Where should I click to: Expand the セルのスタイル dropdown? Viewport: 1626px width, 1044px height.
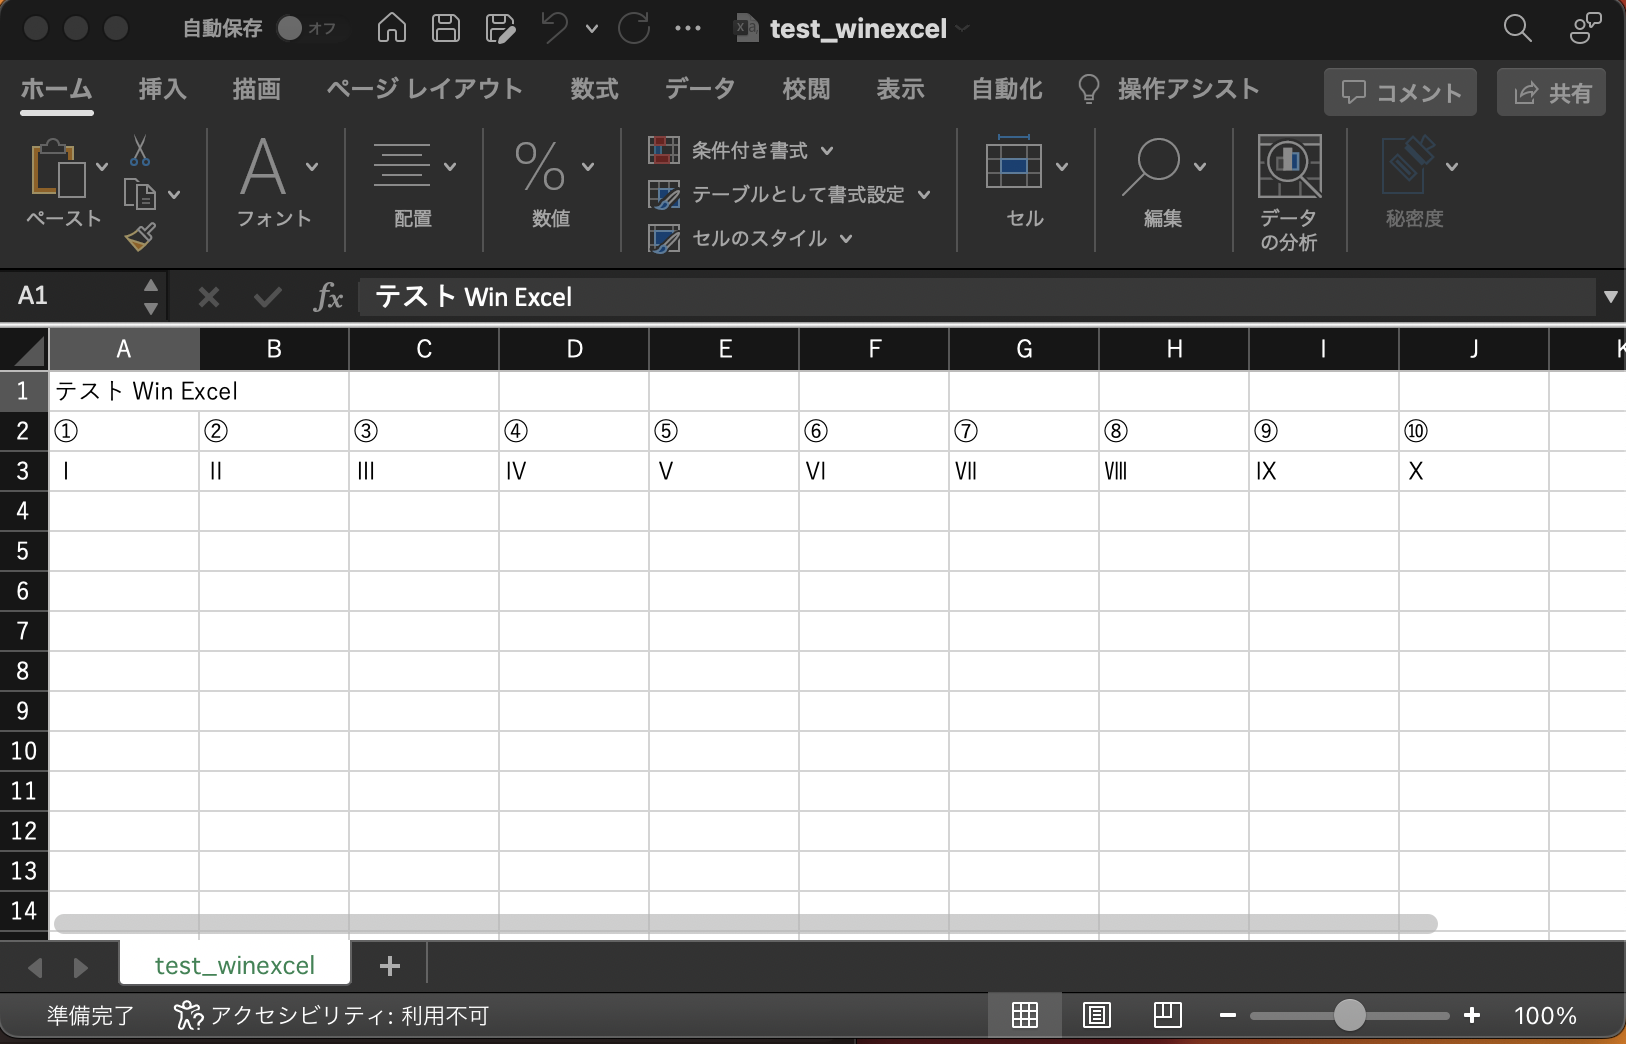tap(846, 239)
